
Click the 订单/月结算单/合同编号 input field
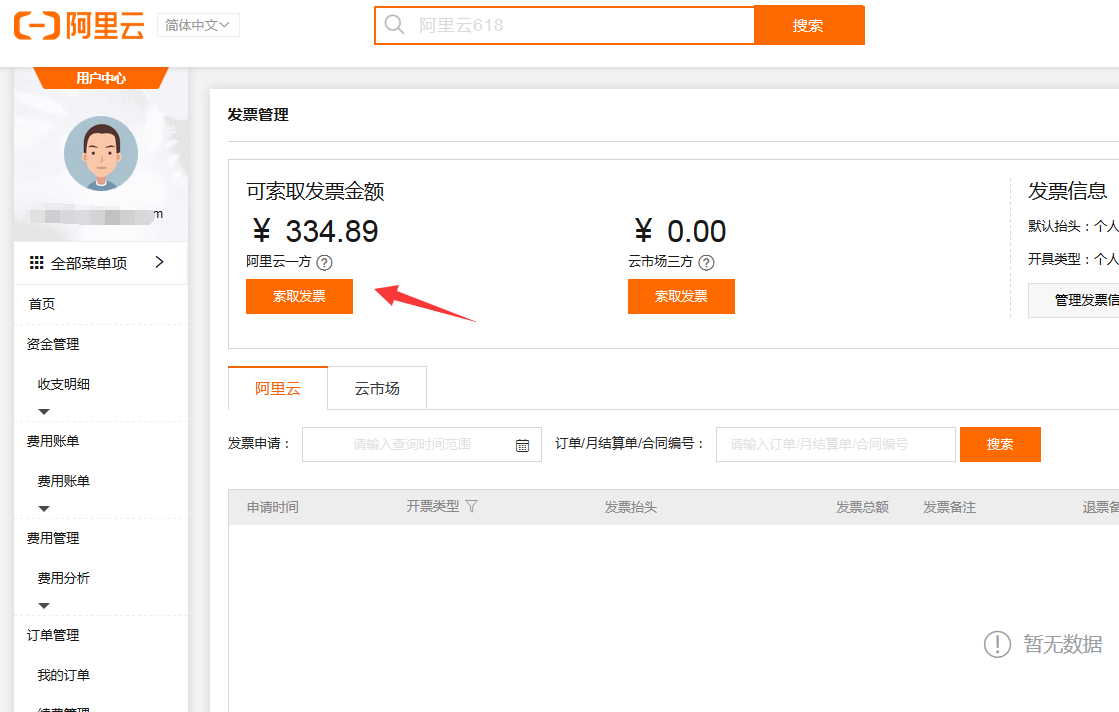coord(835,444)
